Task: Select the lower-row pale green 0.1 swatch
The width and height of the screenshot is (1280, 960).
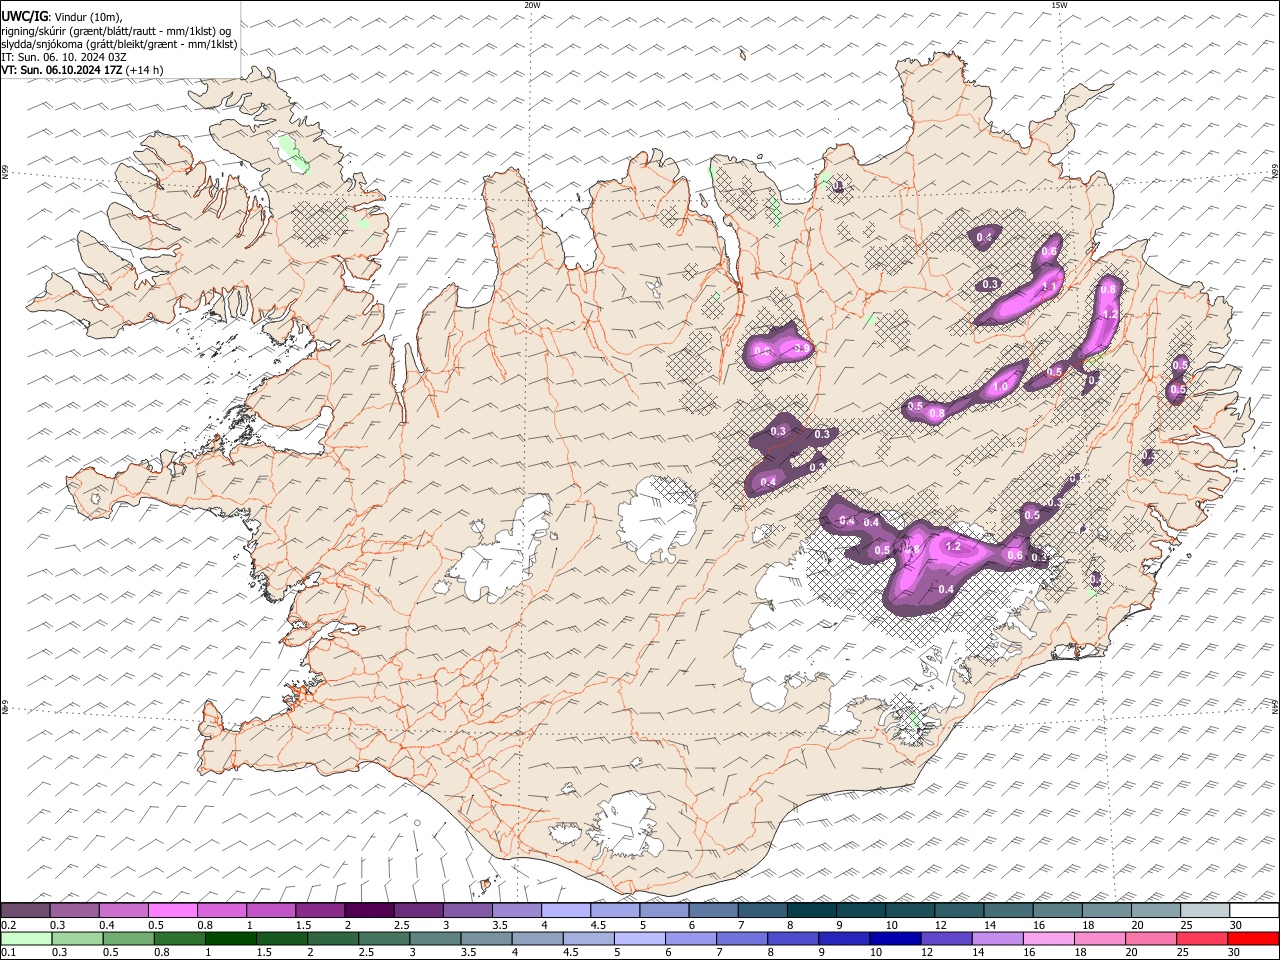Action: [x=25, y=938]
